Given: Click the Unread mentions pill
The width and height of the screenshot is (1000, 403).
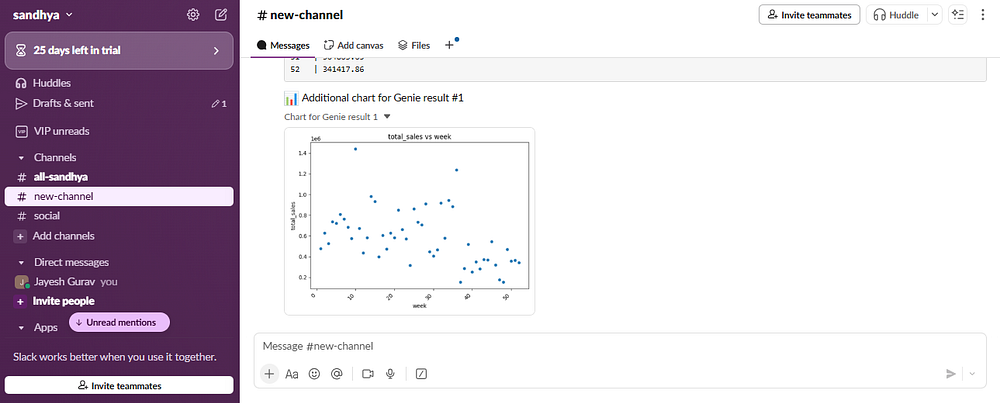Looking at the screenshot, I should point(120,322).
